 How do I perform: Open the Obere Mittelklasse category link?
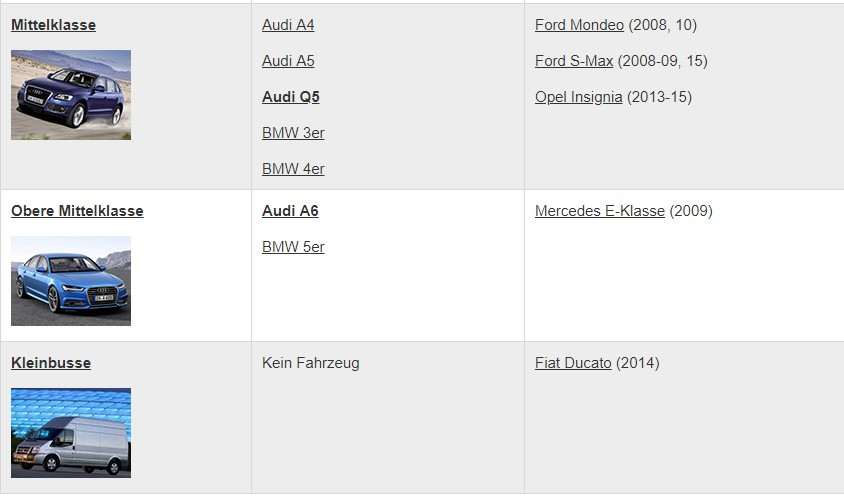[77, 211]
